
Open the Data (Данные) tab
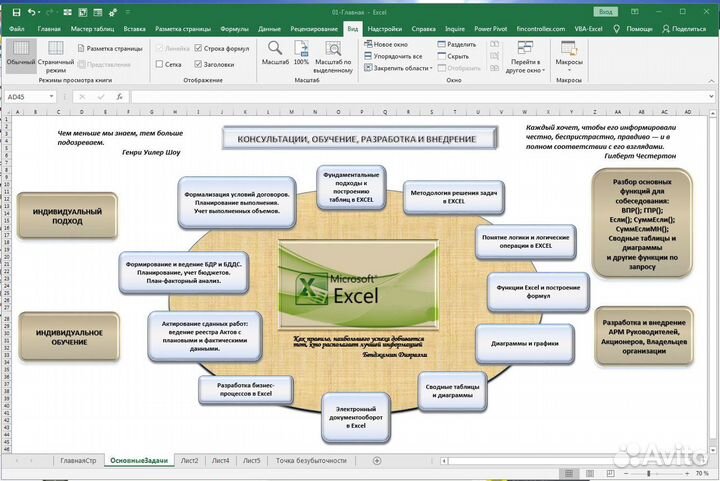coord(269,28)
